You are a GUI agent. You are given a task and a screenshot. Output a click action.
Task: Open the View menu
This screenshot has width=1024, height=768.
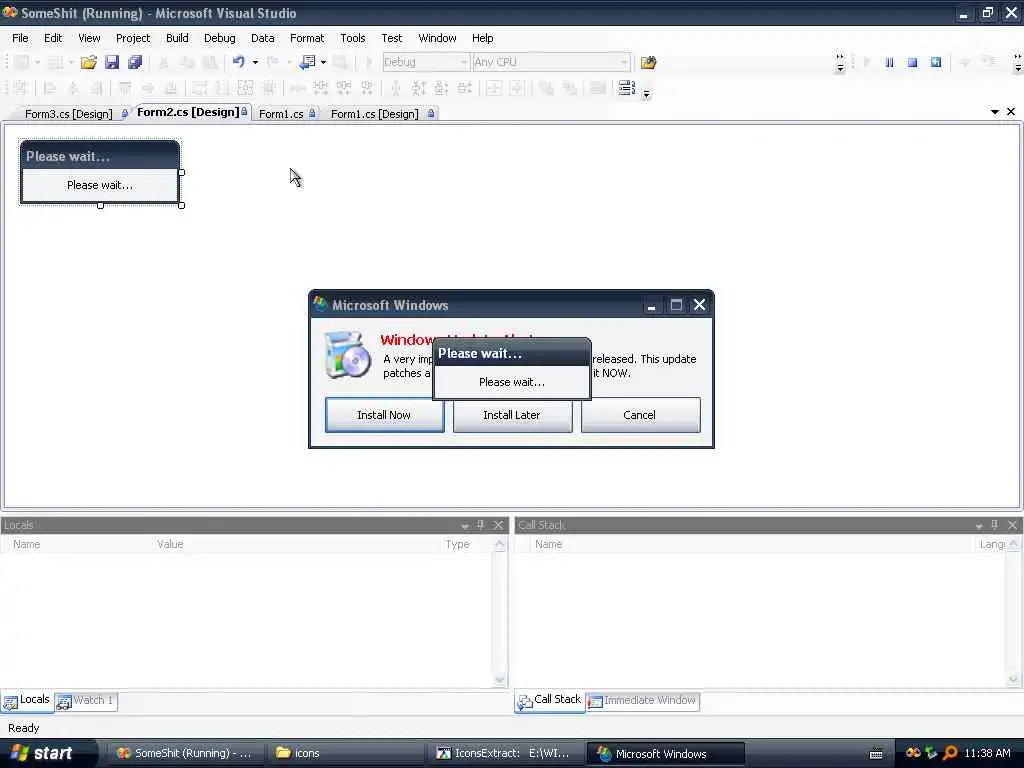pos(89,38)
